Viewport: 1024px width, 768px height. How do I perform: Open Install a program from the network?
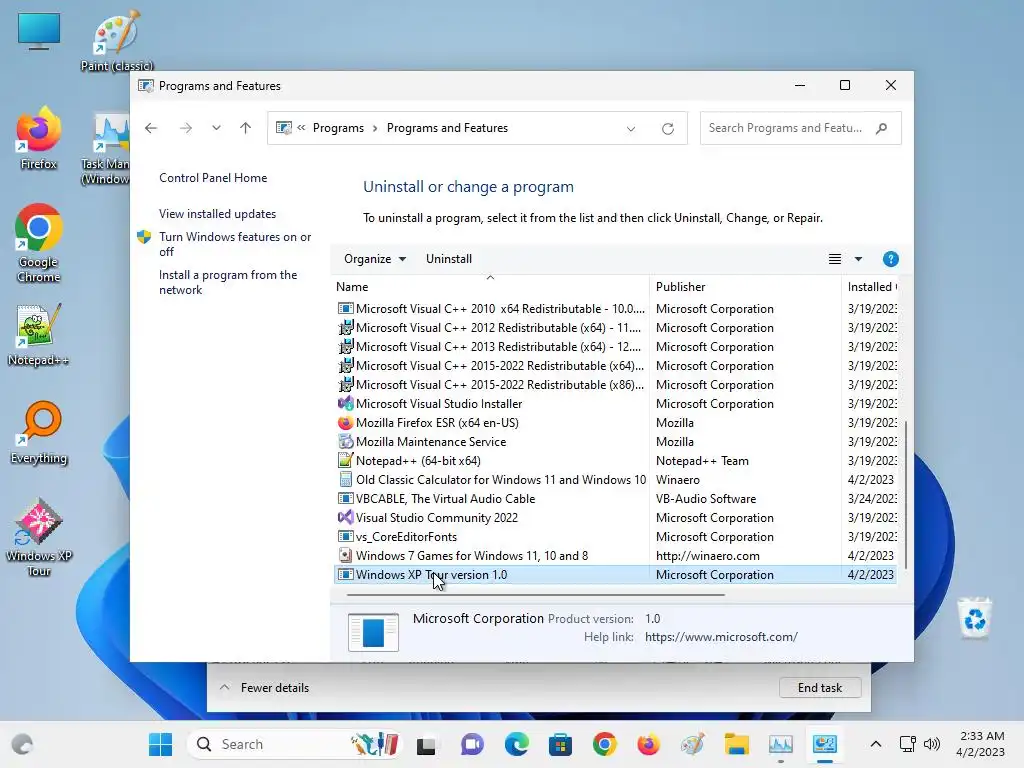(228, 282)
